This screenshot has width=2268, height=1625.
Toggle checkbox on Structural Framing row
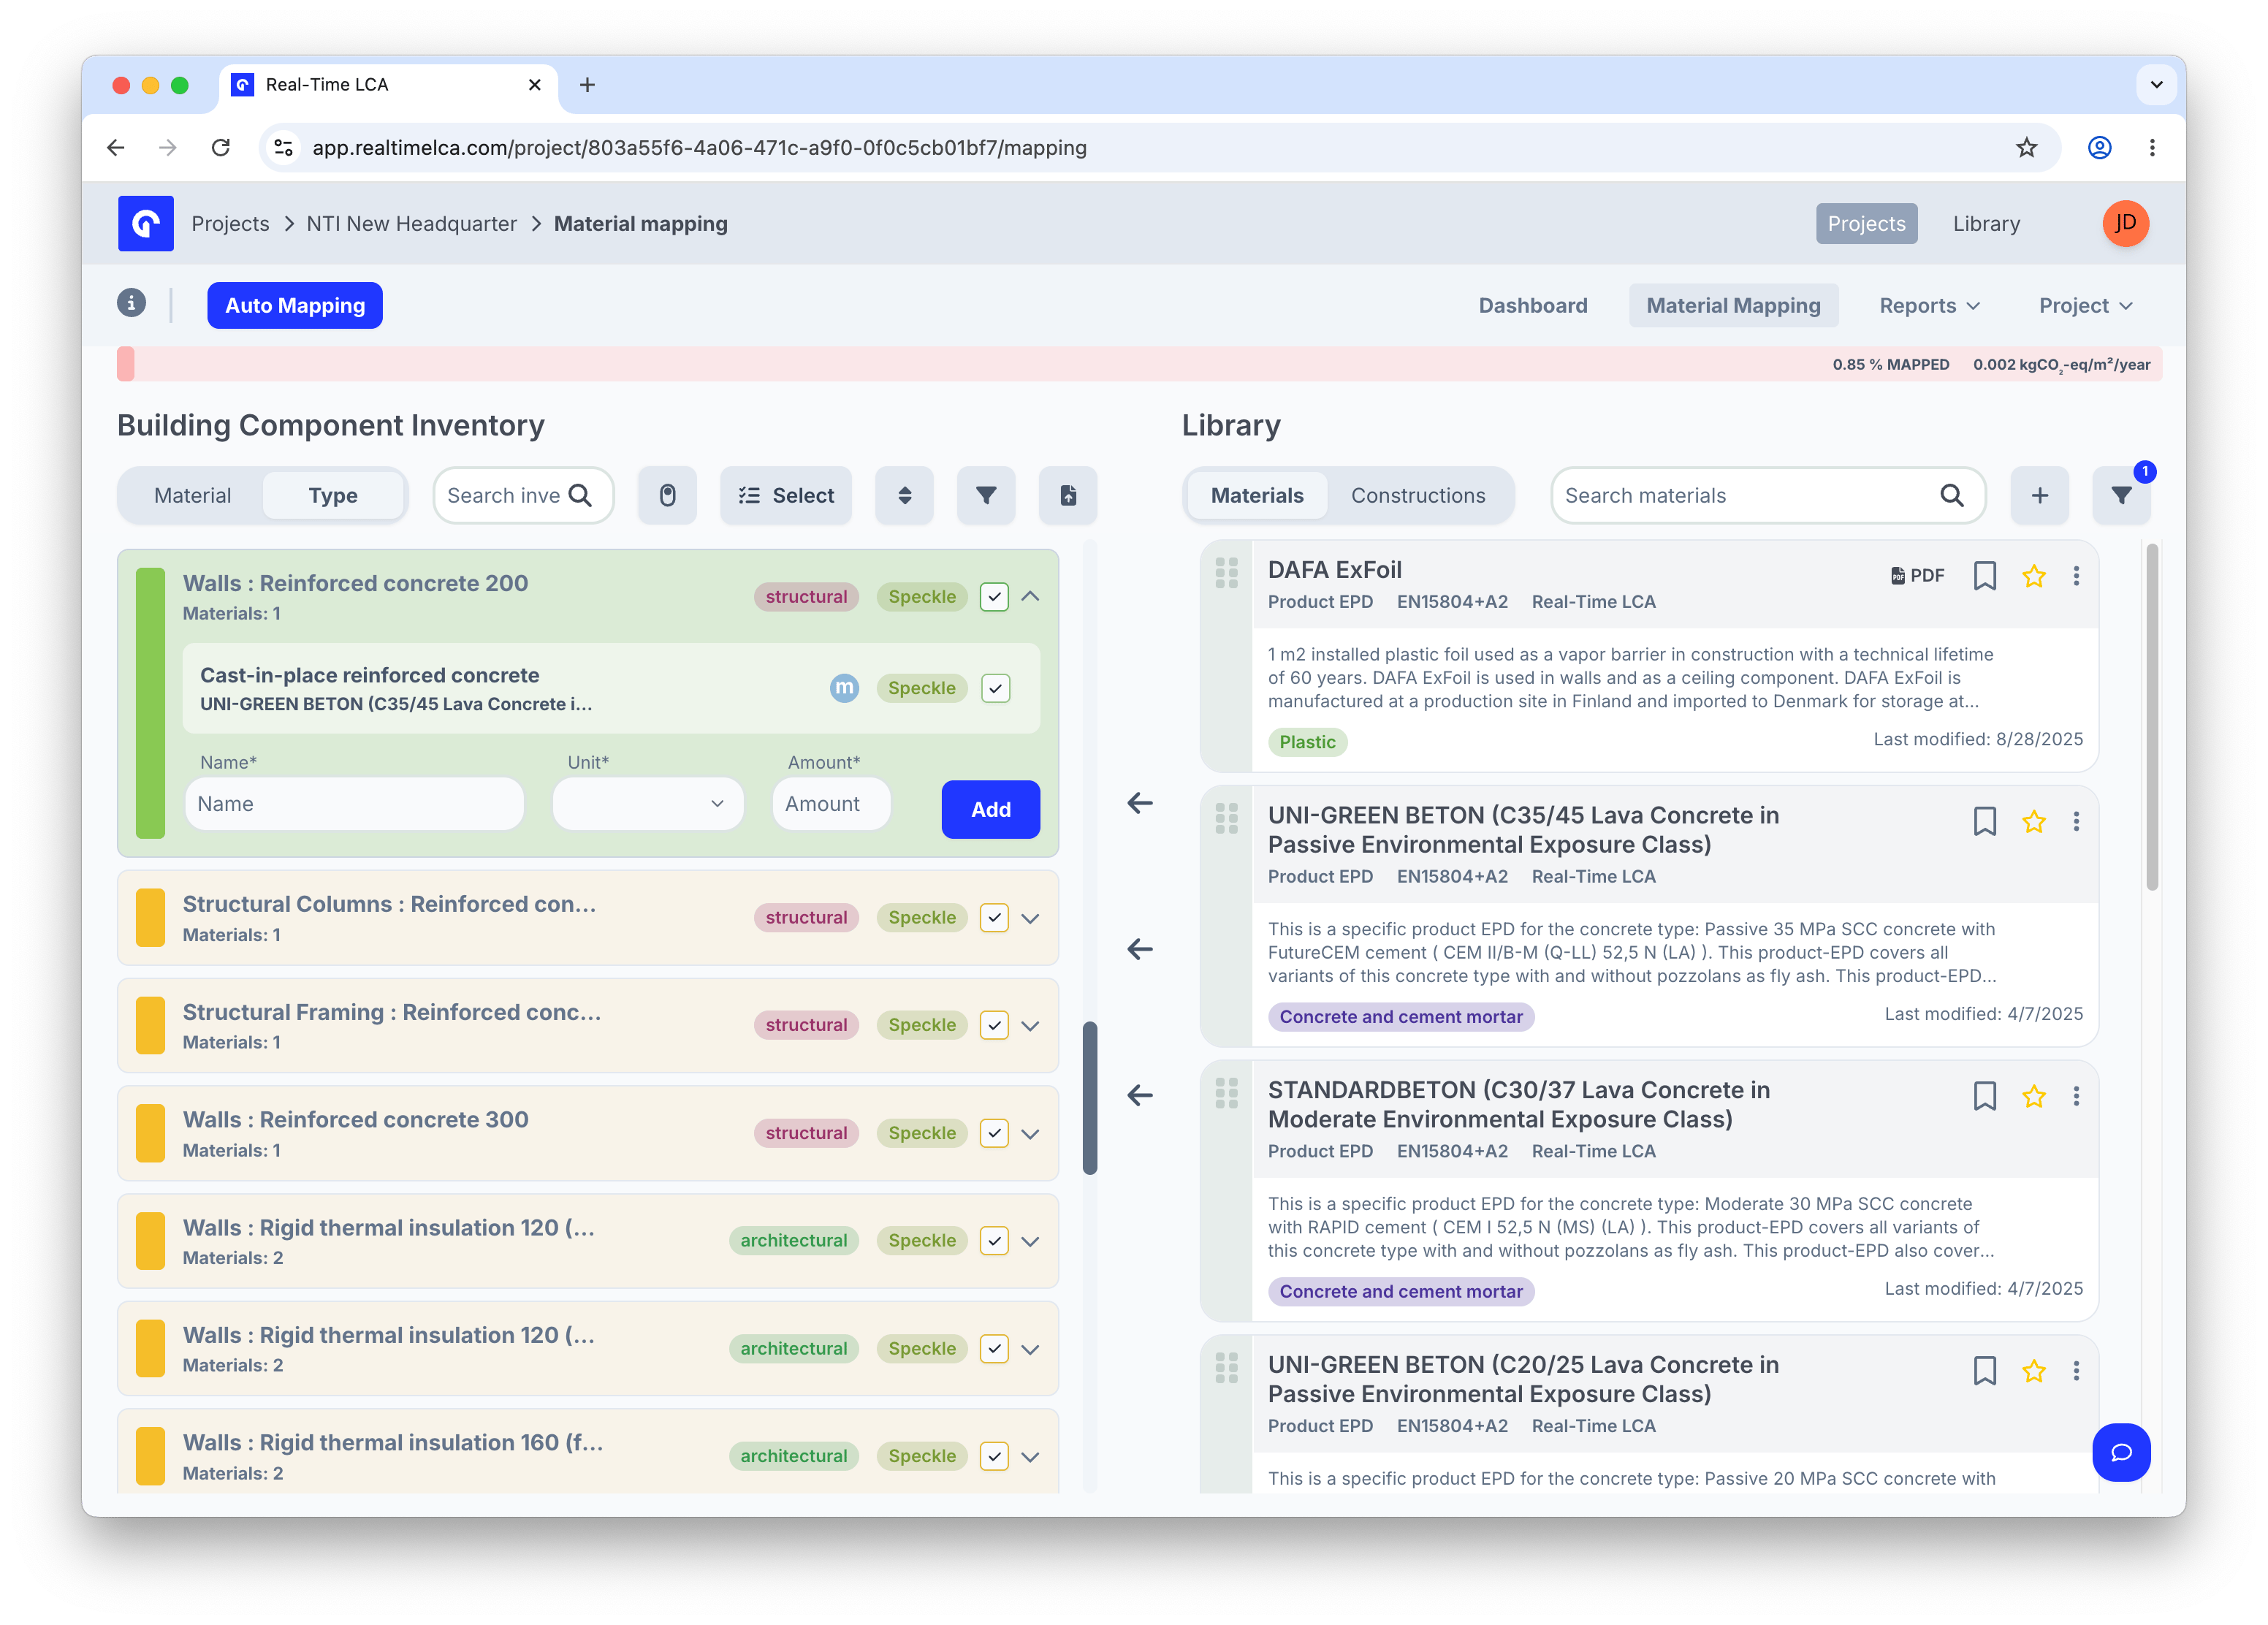pyautogui.click(x=994, y=1025)
